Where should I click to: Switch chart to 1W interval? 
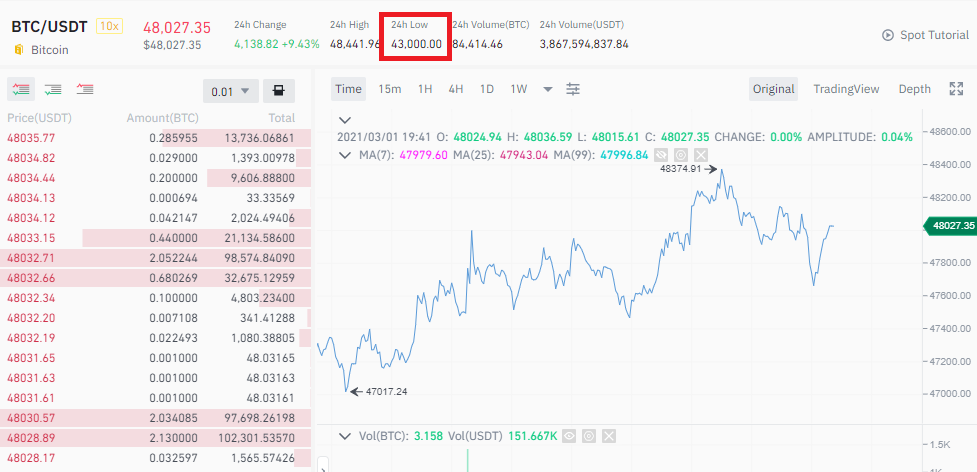click(x=518, y=89)
